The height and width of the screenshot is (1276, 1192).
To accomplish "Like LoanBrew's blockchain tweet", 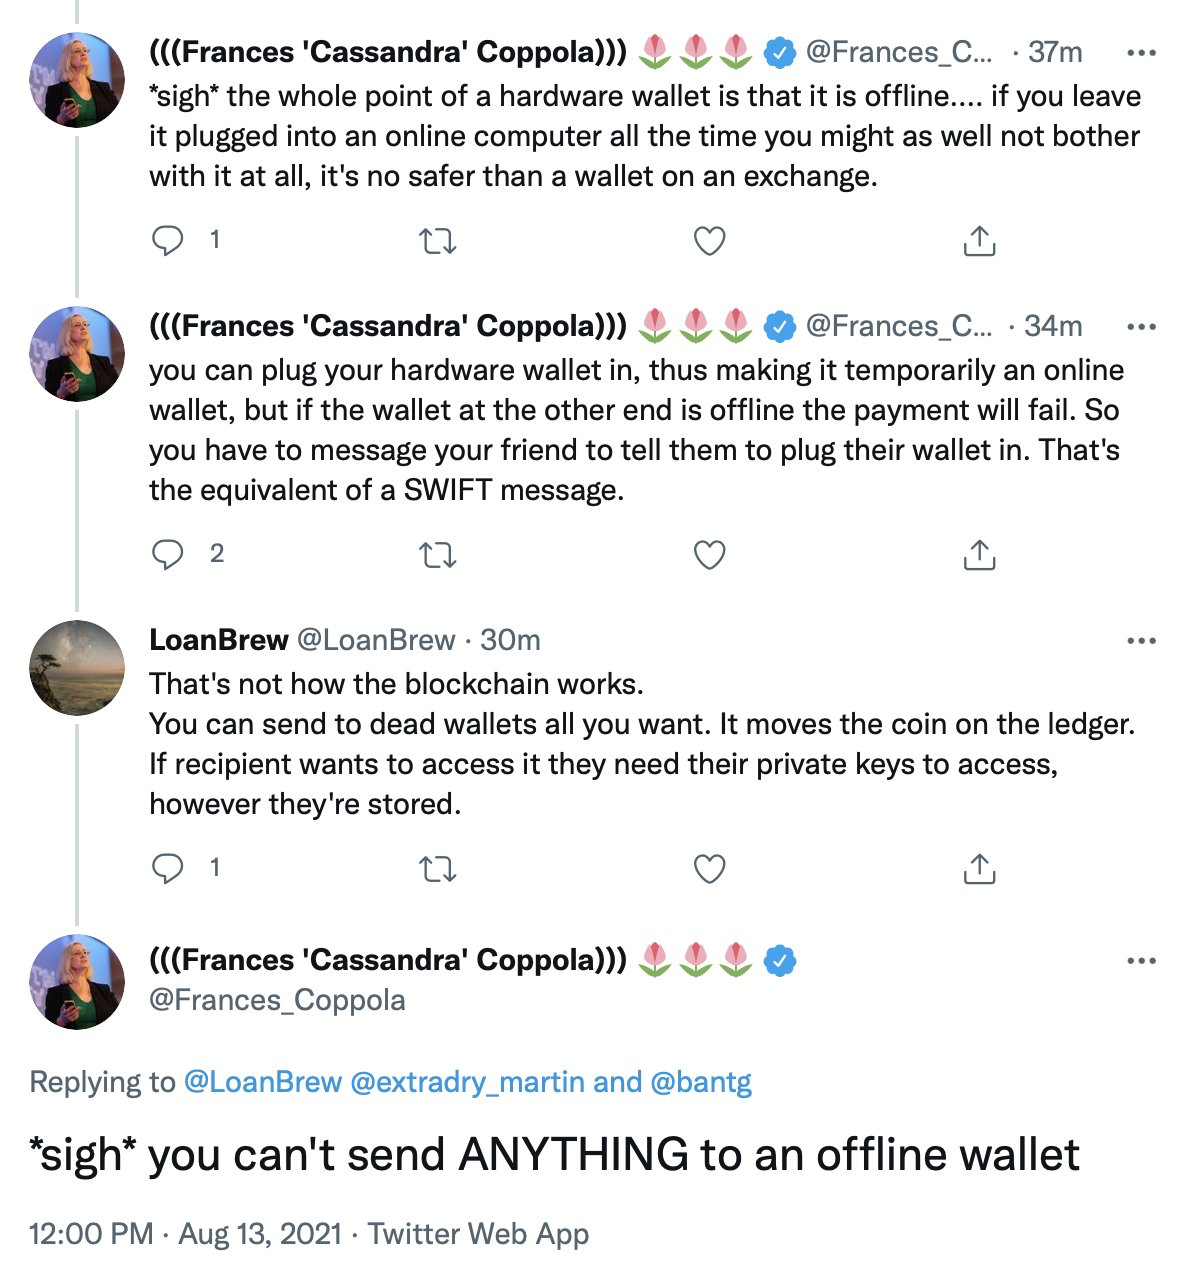I will [709, 869].
